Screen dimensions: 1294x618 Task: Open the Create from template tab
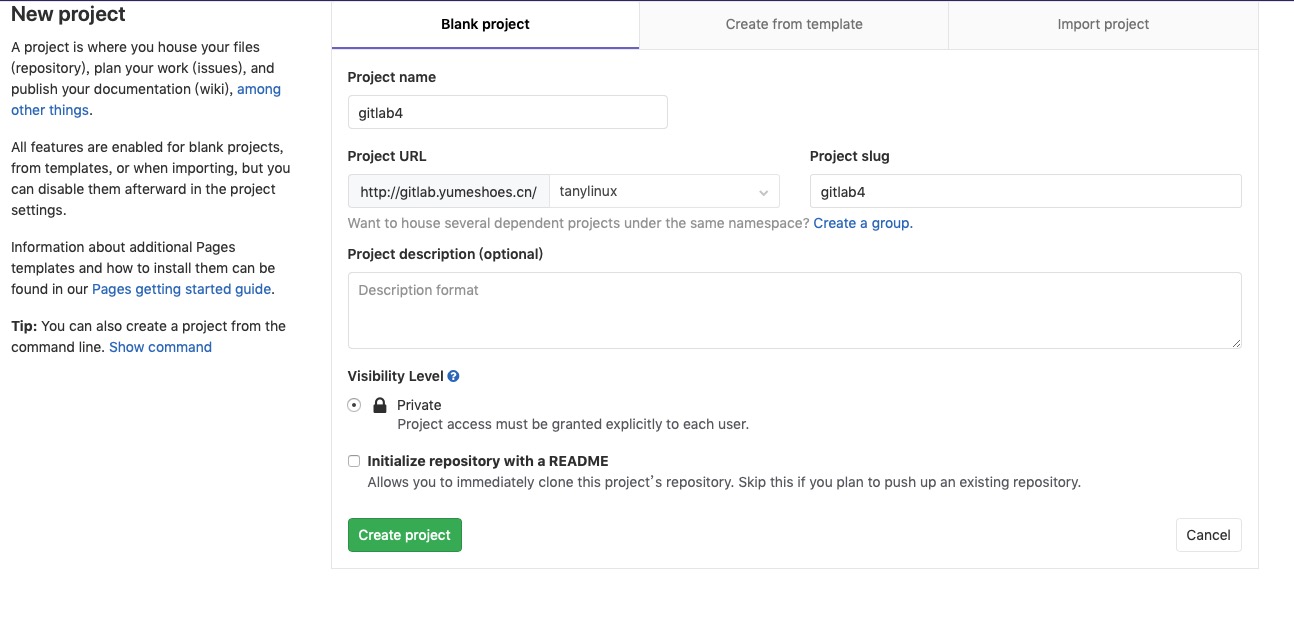point(794,24)
